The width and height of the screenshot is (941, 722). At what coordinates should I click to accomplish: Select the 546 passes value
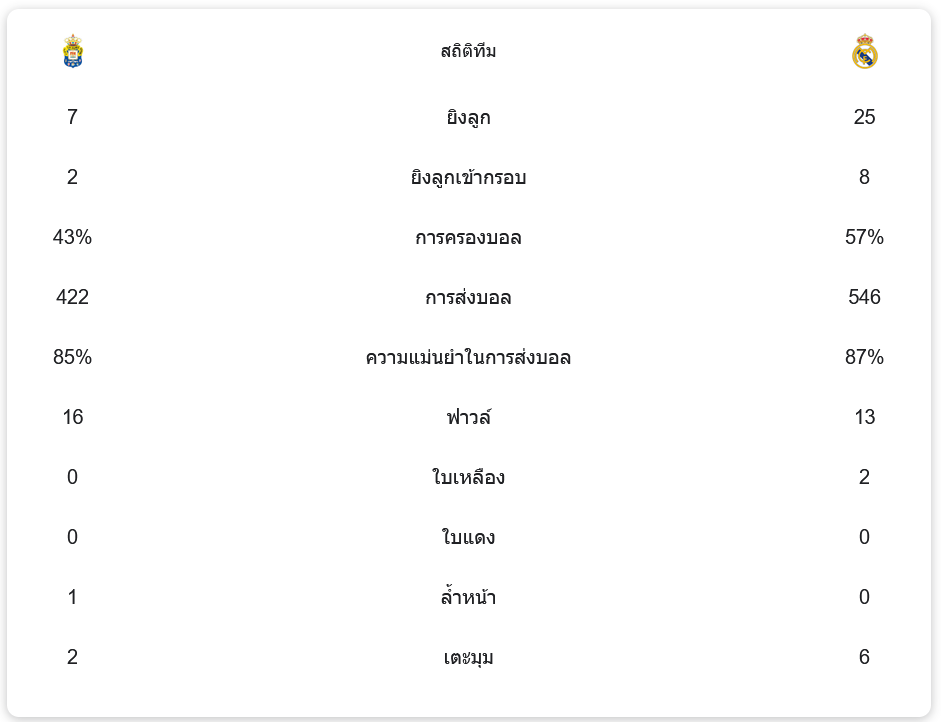864,296
